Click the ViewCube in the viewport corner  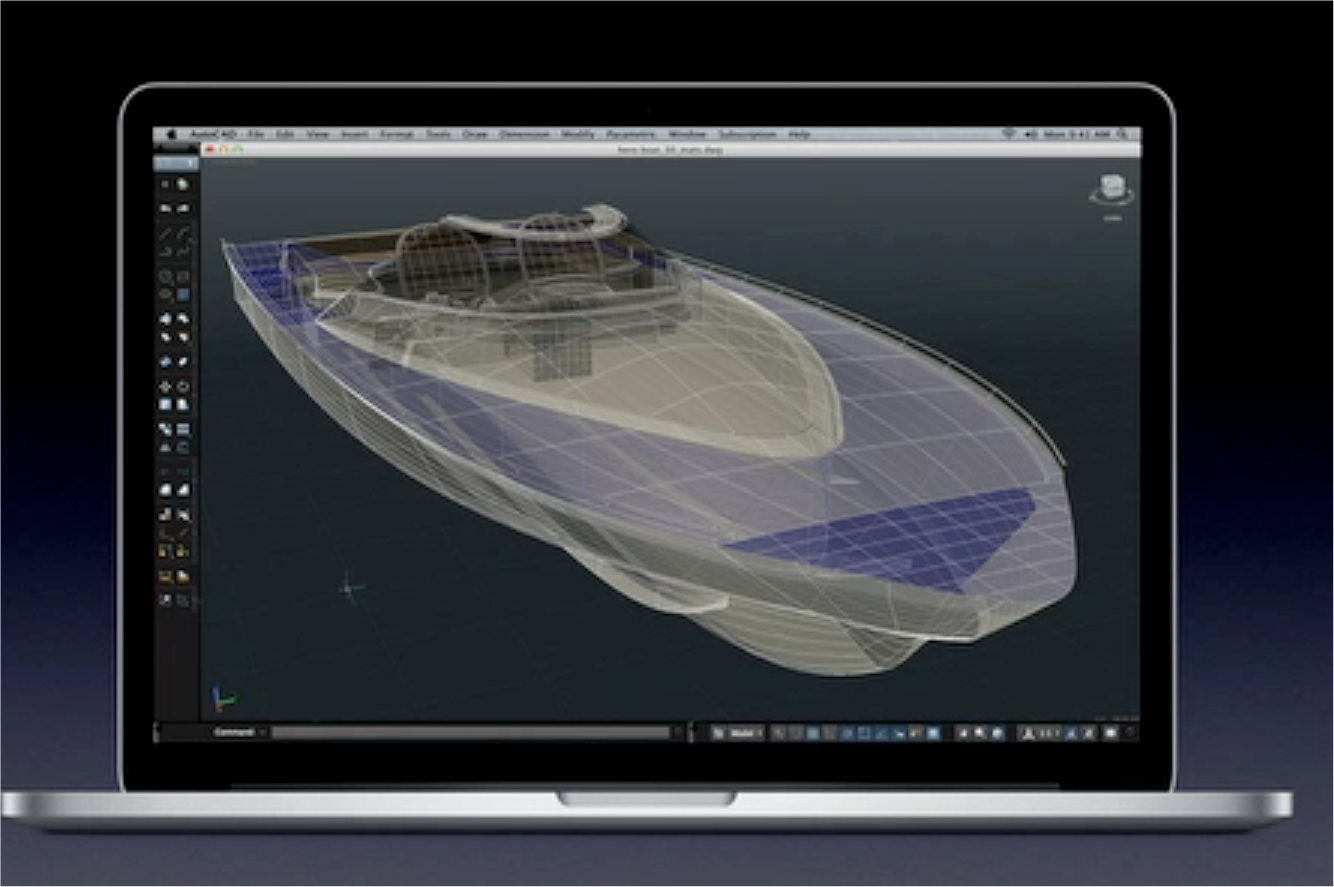click(x=1111, y=190)
